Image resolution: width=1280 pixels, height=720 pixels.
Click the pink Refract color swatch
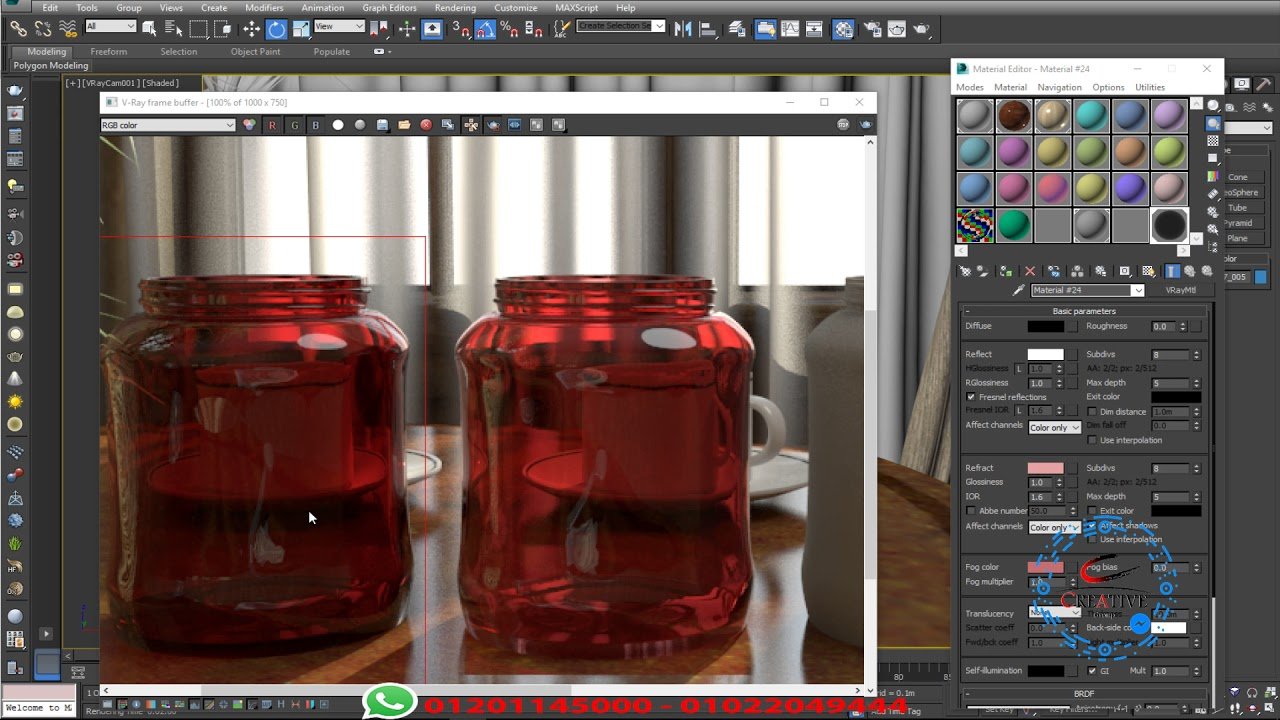pos(1045,468)
